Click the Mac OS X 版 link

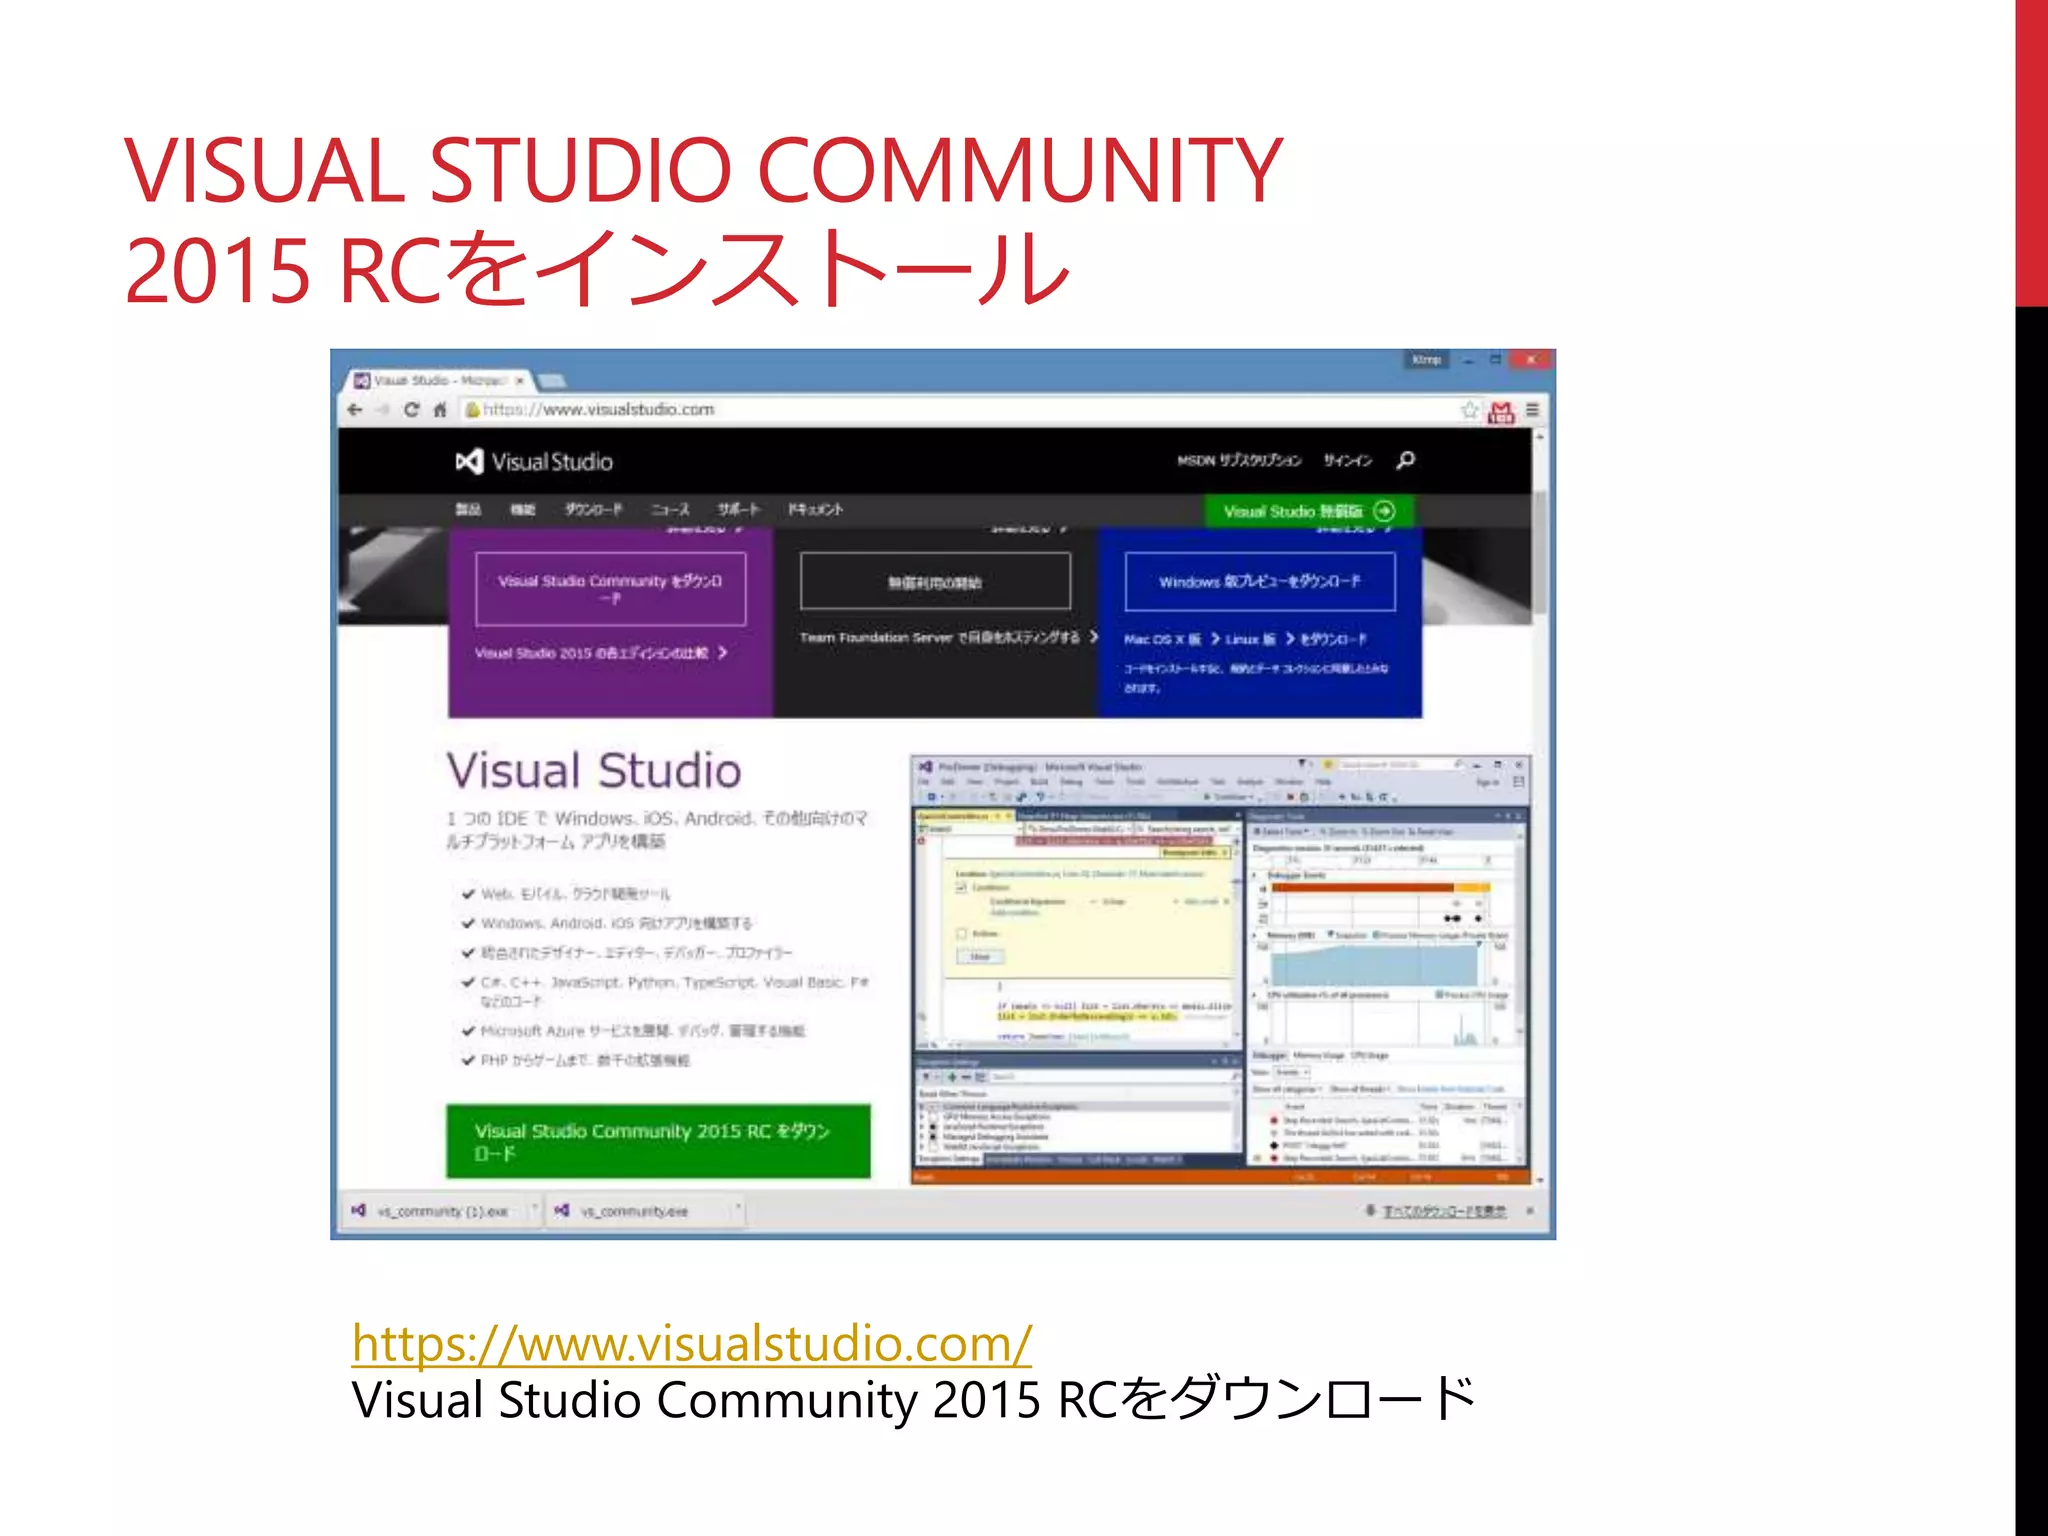tap(1171, 639)
